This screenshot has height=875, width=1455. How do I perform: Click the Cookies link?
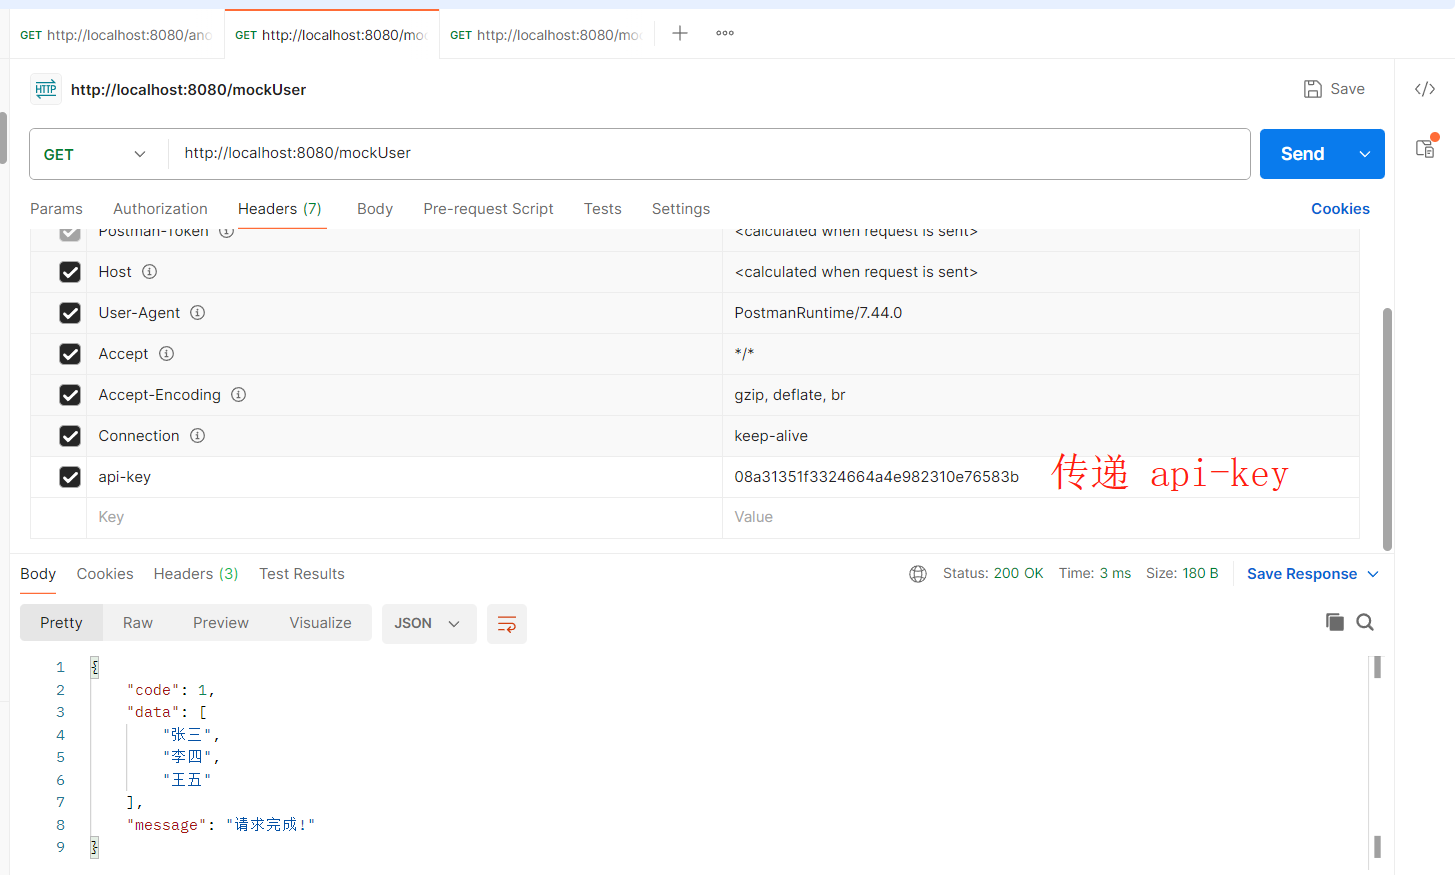(x=1340, y=209)
